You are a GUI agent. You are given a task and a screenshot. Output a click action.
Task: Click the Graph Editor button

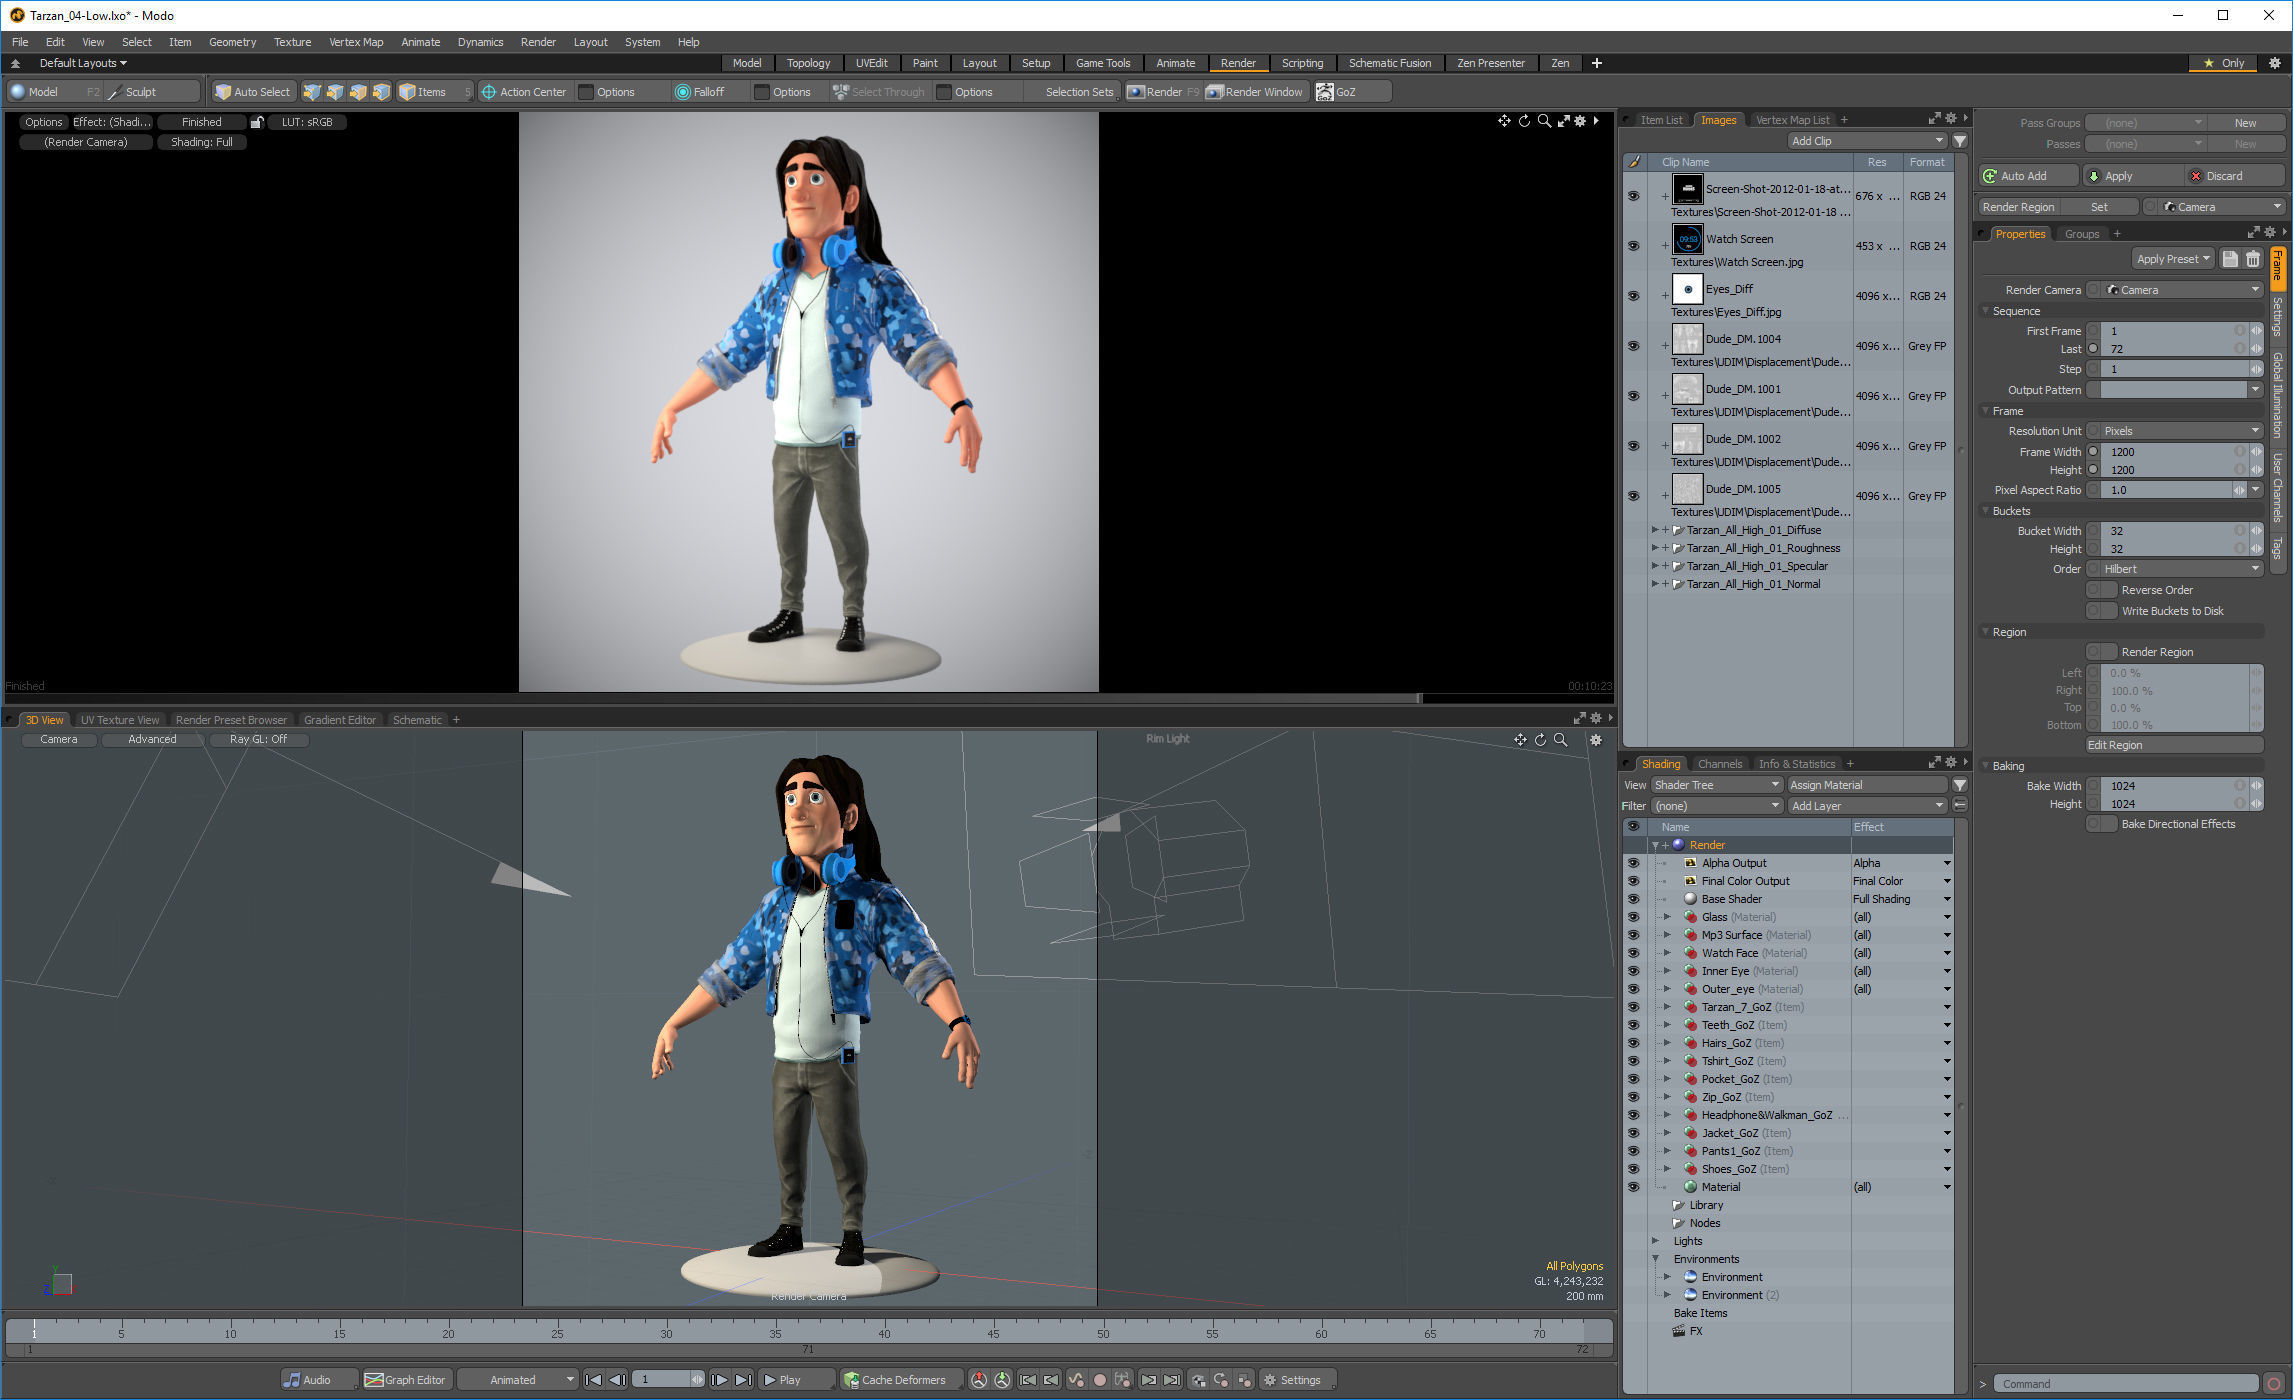click(405, 1380)
